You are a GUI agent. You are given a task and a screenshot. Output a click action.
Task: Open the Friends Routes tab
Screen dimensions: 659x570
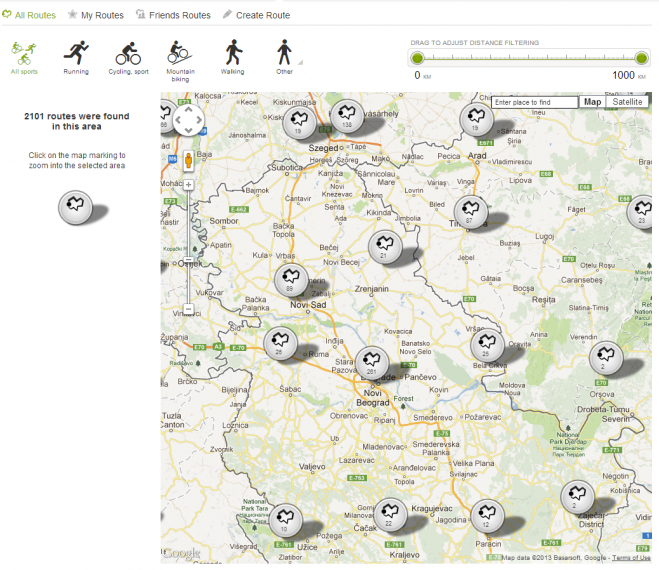[173, 15]
